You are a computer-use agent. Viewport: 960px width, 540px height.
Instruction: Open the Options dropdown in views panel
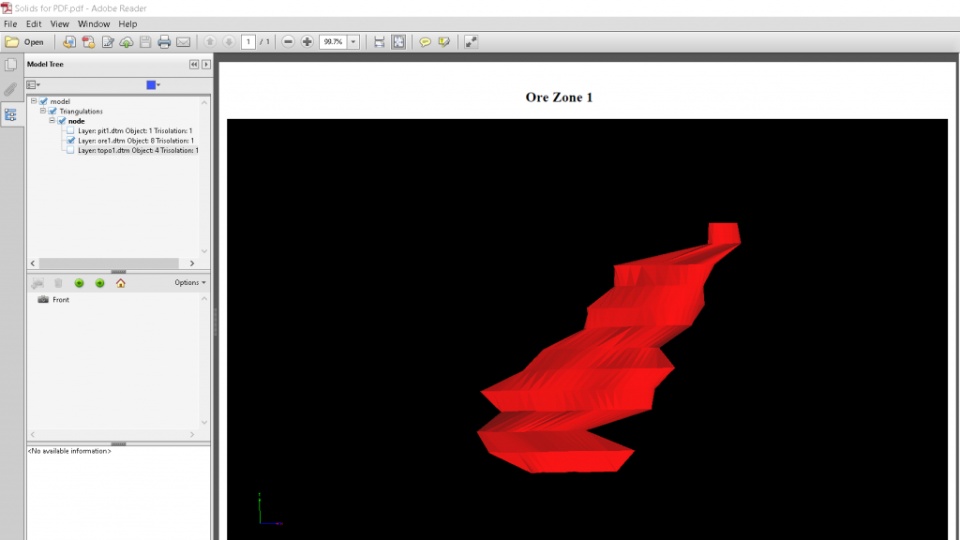click(x=190, y=282)
